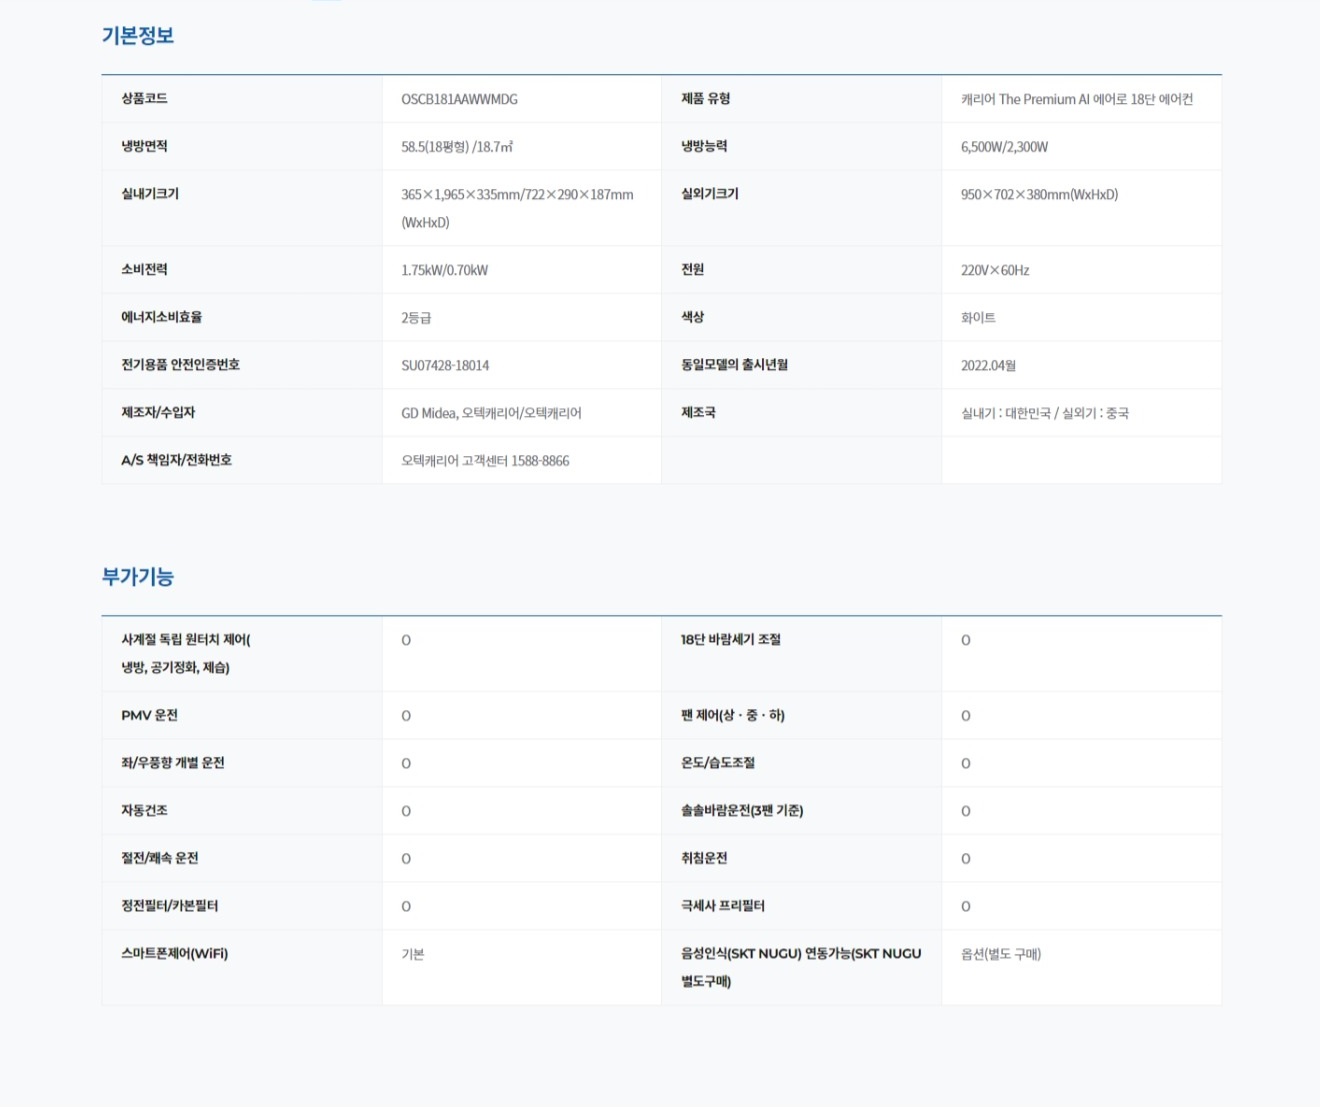Click the 냉방능력 label

pos(704,146)
